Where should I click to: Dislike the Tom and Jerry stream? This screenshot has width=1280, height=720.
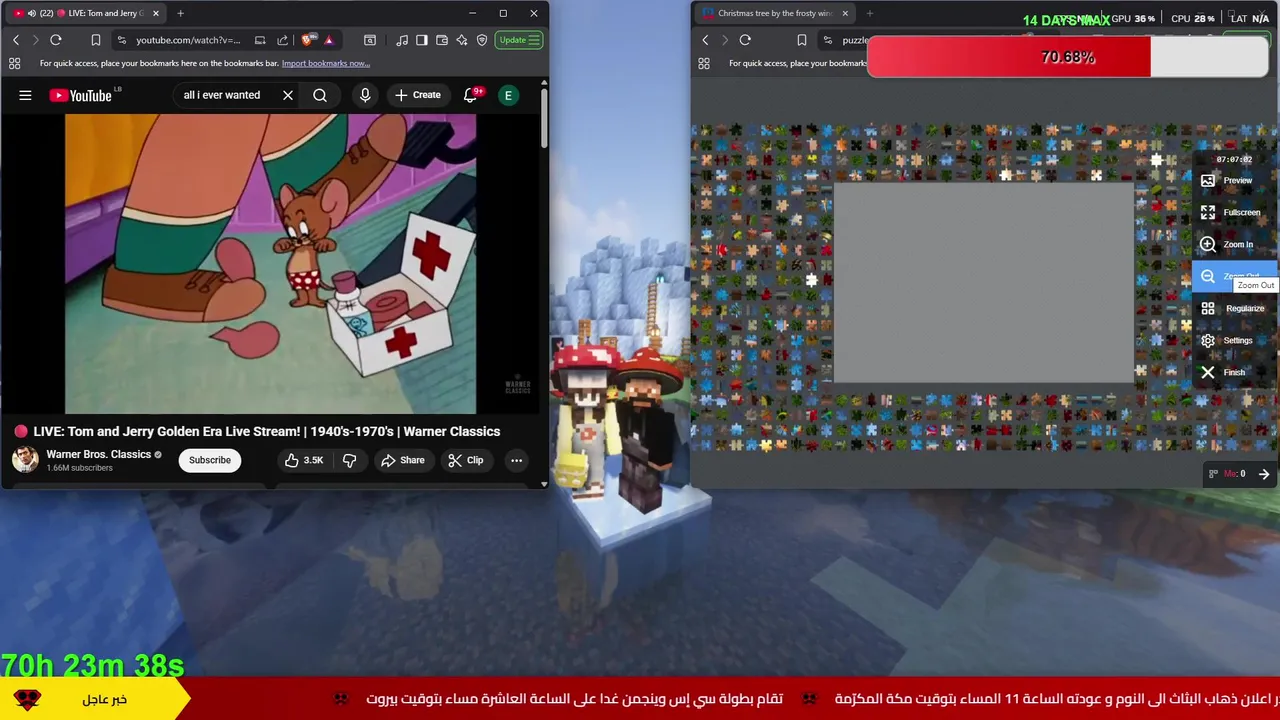pos(349,460)
